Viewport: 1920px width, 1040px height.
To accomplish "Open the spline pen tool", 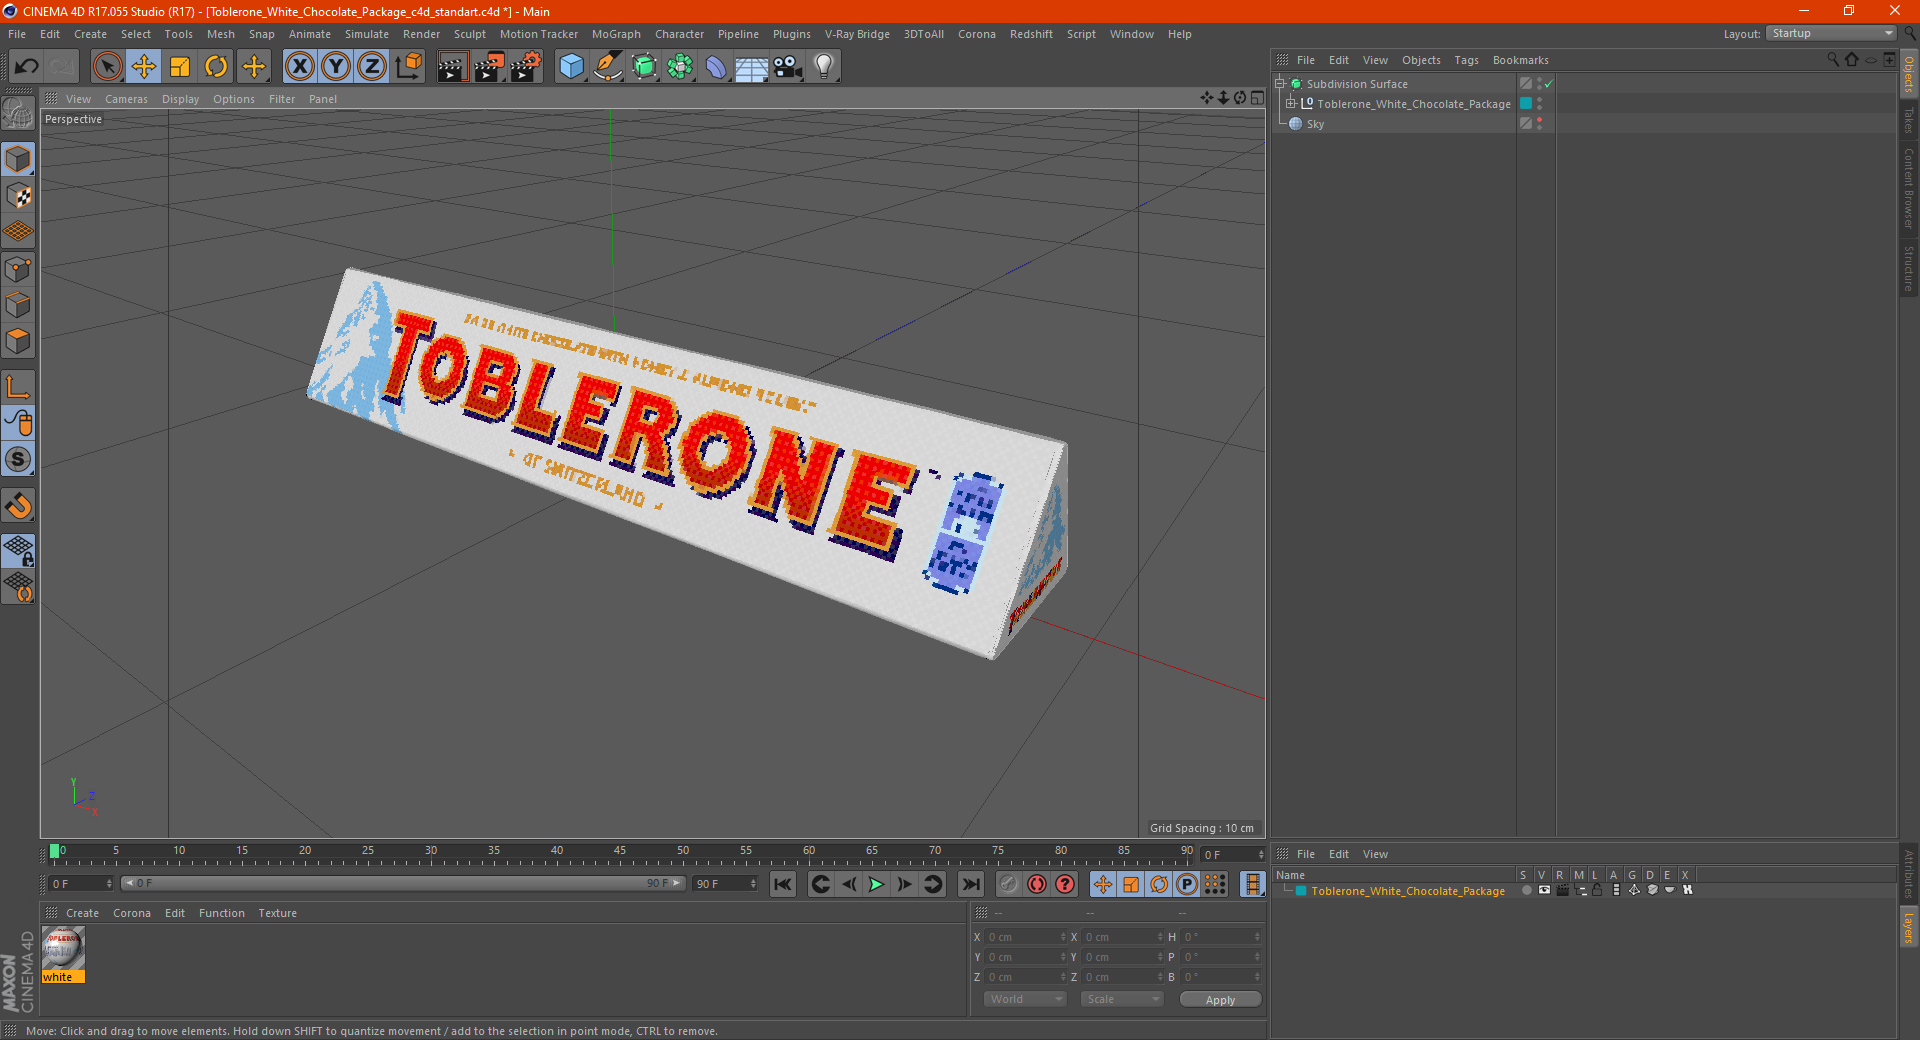I will tap(608, 67).
